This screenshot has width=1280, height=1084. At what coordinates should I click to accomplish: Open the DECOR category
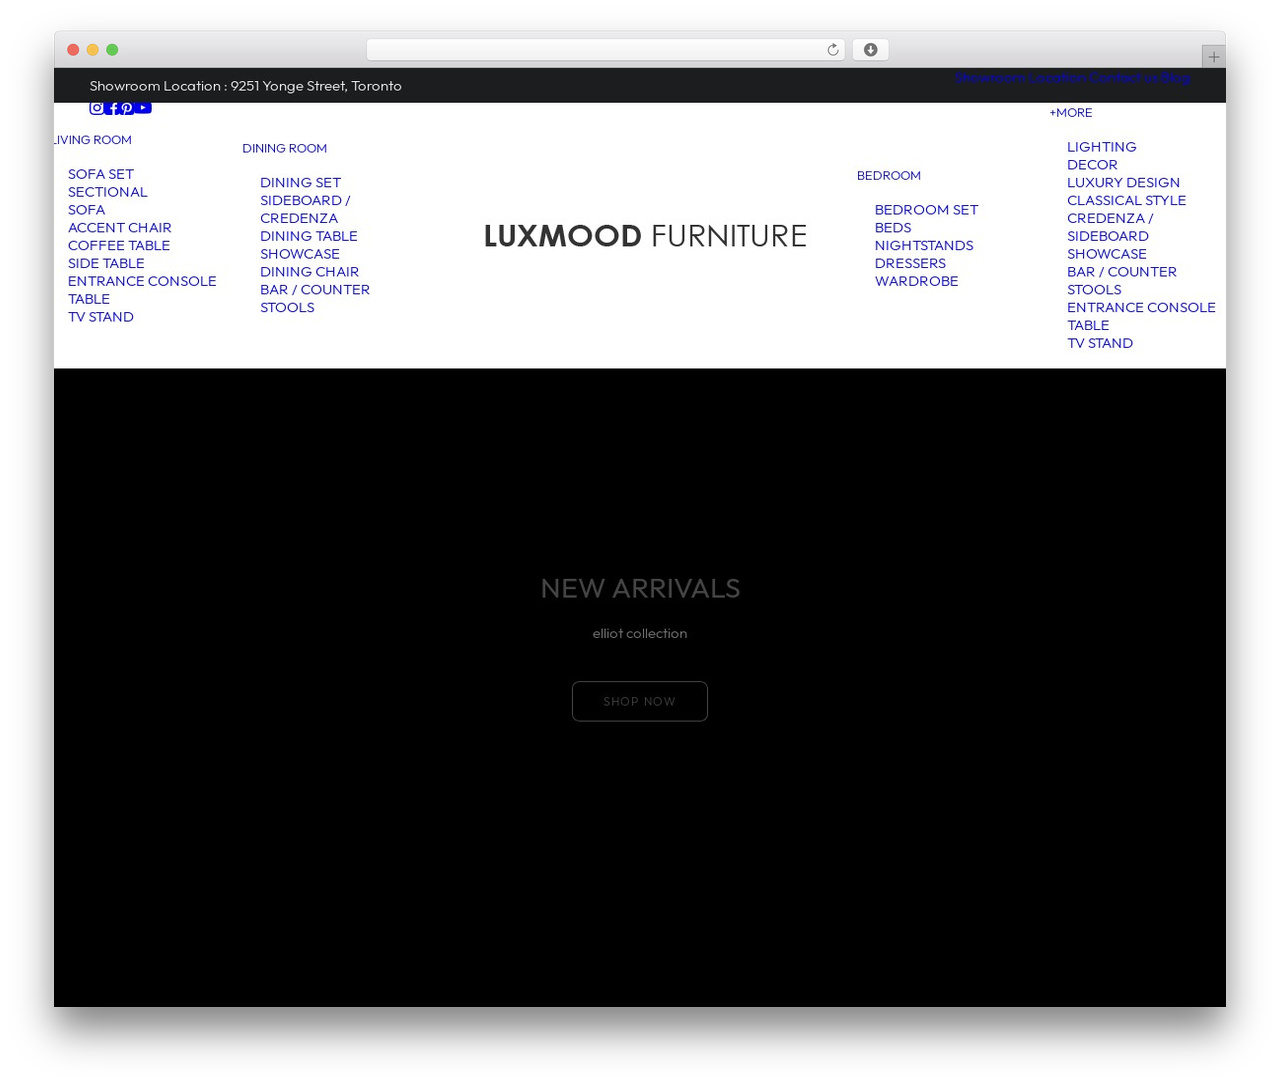(x=1092, y=165)
